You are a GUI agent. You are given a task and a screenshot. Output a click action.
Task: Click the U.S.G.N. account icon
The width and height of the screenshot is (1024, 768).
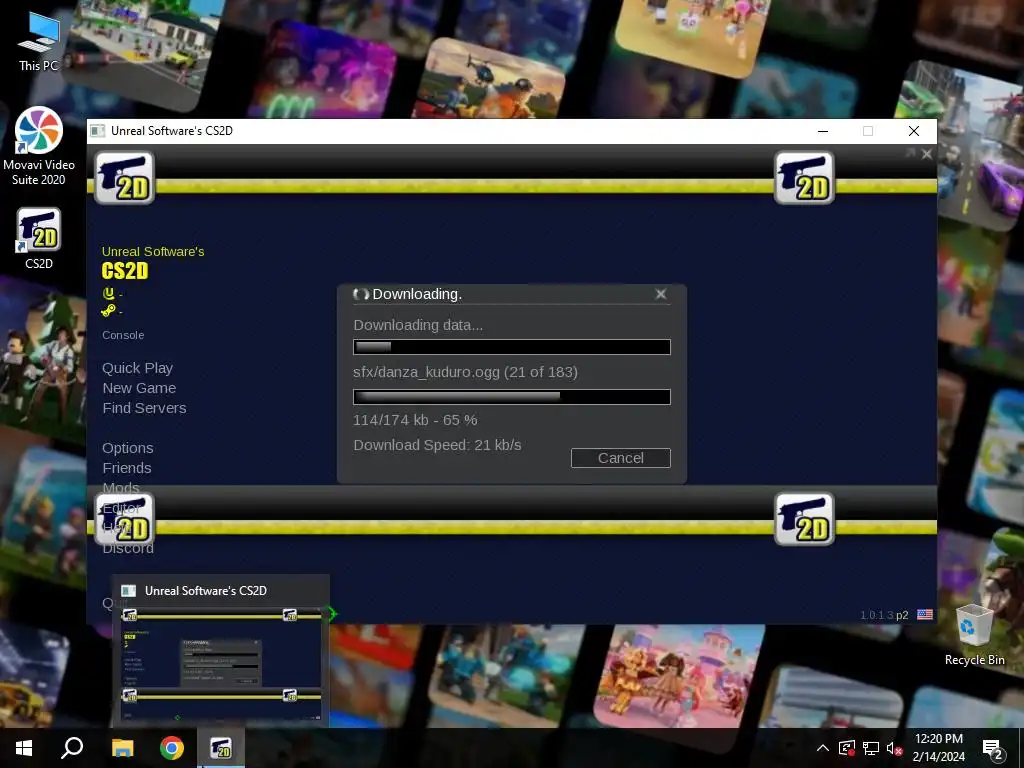pyautogui.click(x=108, y=293)
